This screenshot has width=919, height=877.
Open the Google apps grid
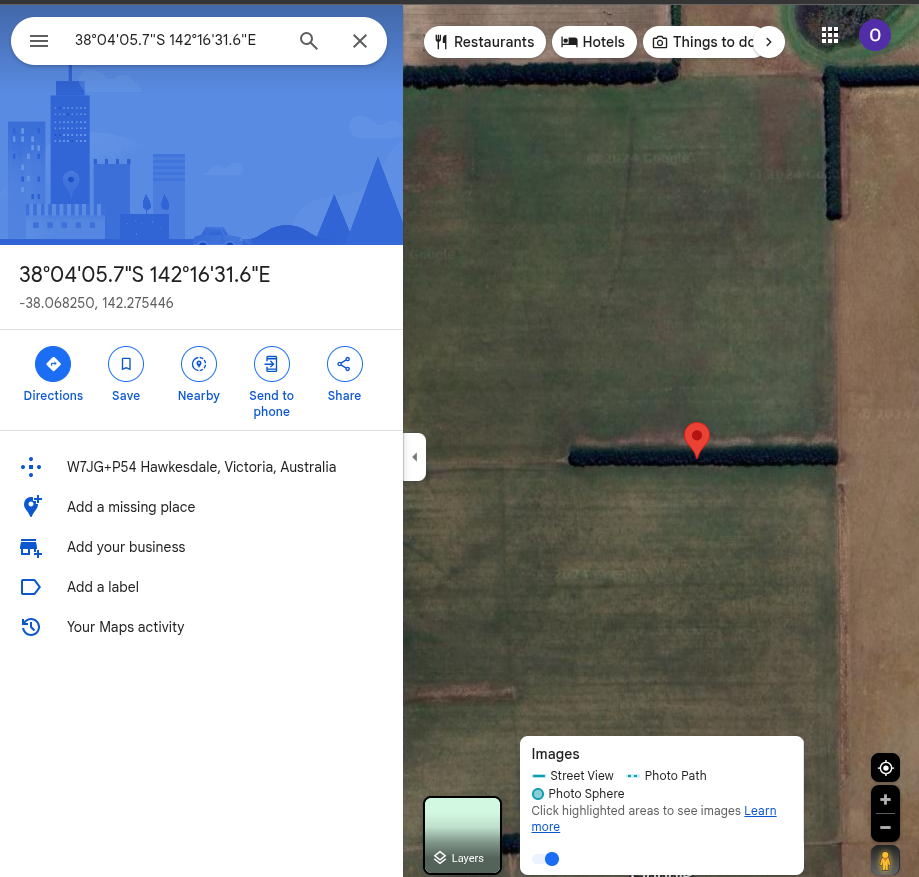[829, 35]
